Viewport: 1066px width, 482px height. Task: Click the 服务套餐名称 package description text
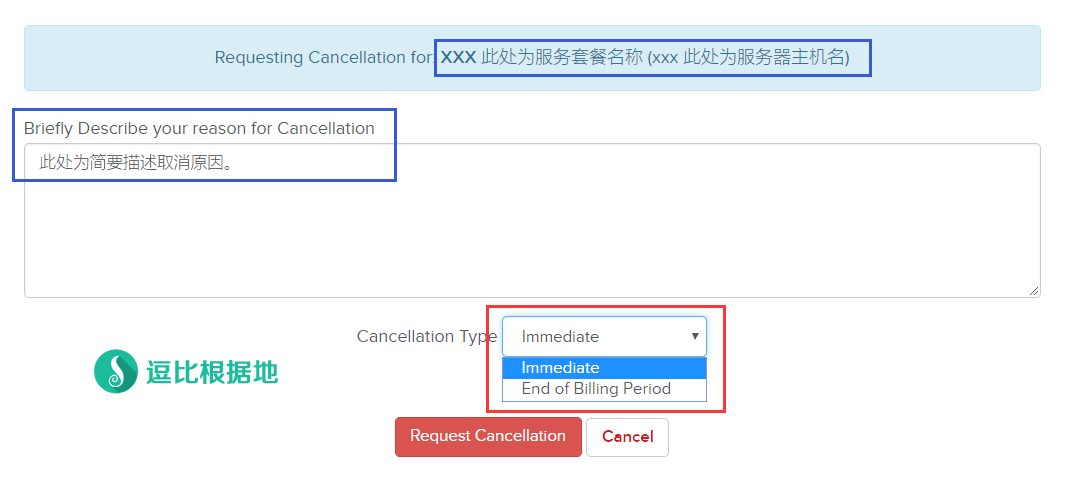(x=562, y=57)
